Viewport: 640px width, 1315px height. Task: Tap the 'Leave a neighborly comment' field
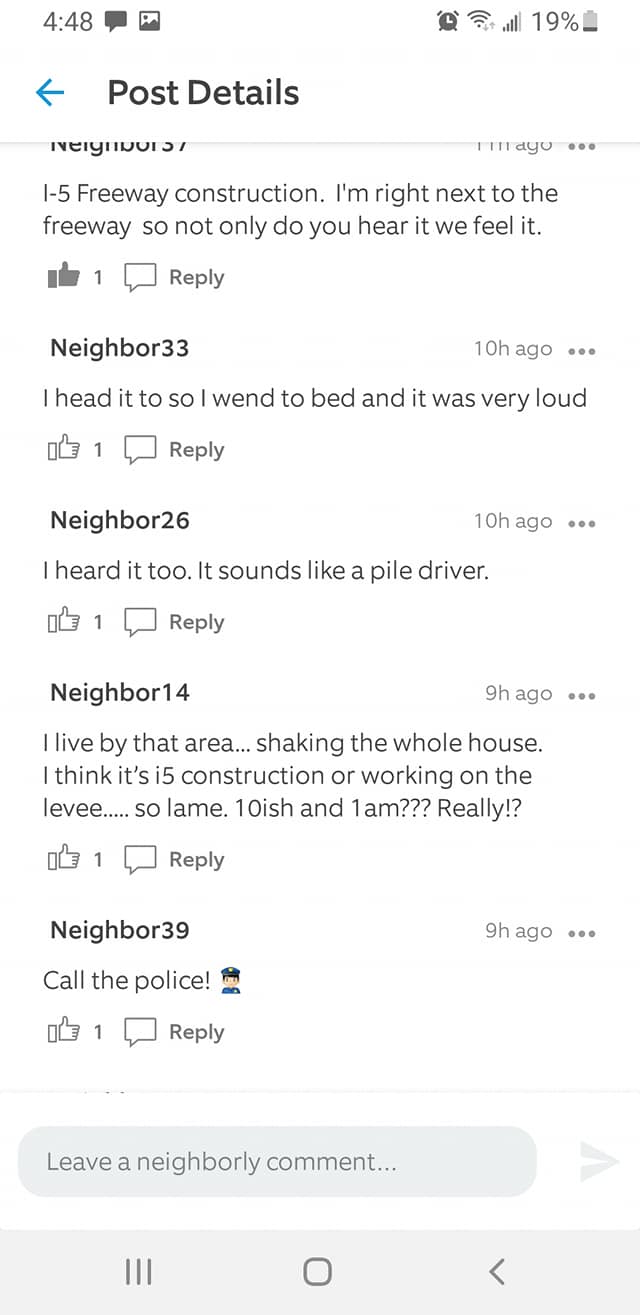click(277, 1162)
